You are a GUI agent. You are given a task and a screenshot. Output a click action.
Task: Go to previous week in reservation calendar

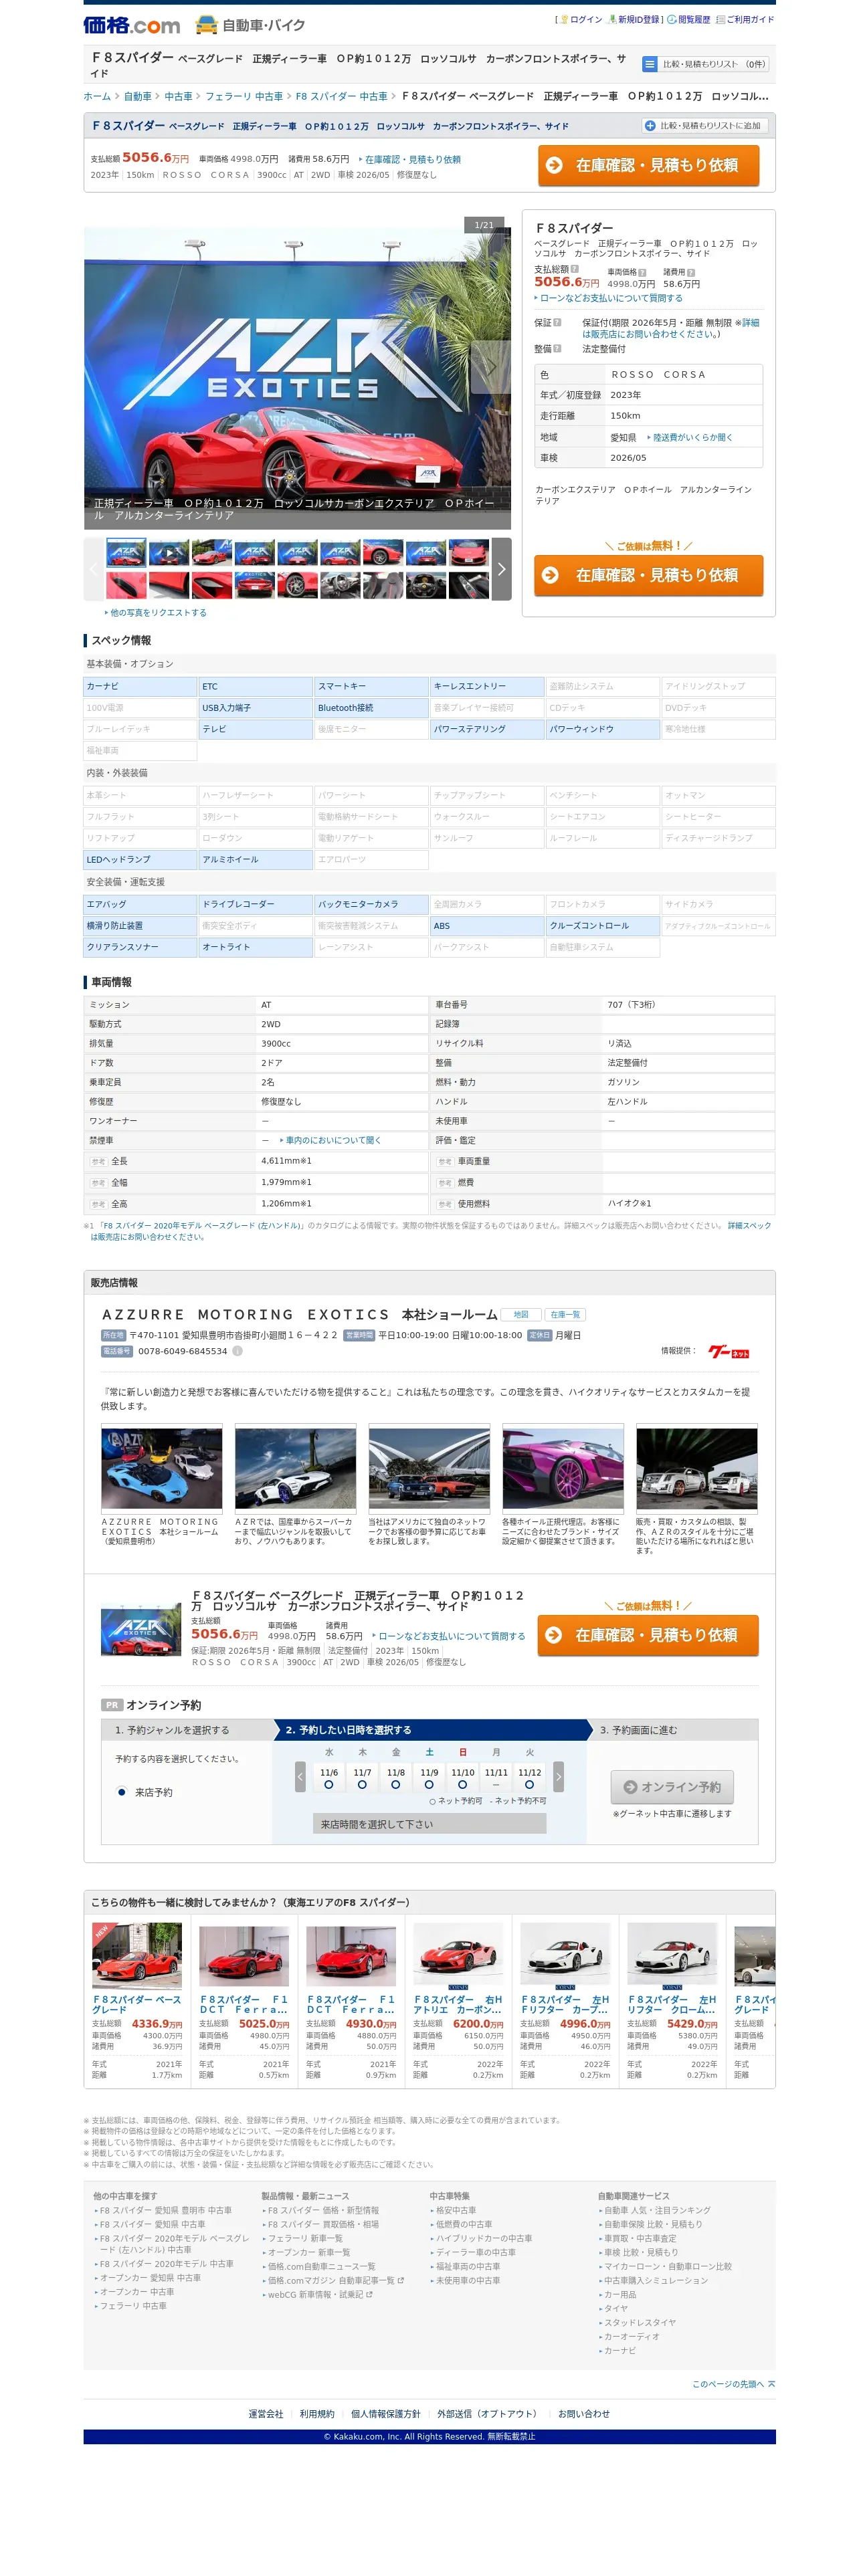tap(300, 1776)
